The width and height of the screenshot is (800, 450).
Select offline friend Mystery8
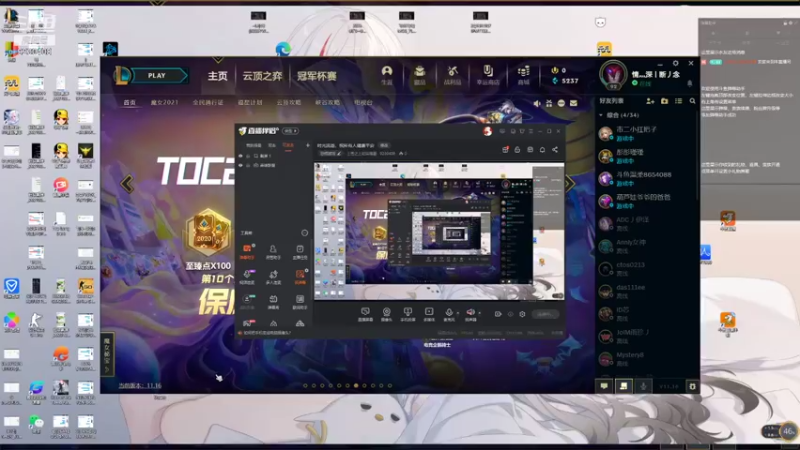[647, 359]
